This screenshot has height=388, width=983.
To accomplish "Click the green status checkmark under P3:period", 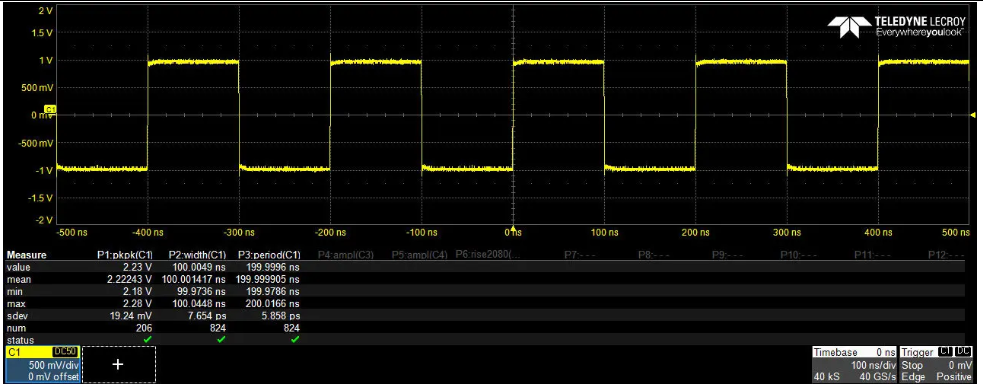I will (295, 339).
